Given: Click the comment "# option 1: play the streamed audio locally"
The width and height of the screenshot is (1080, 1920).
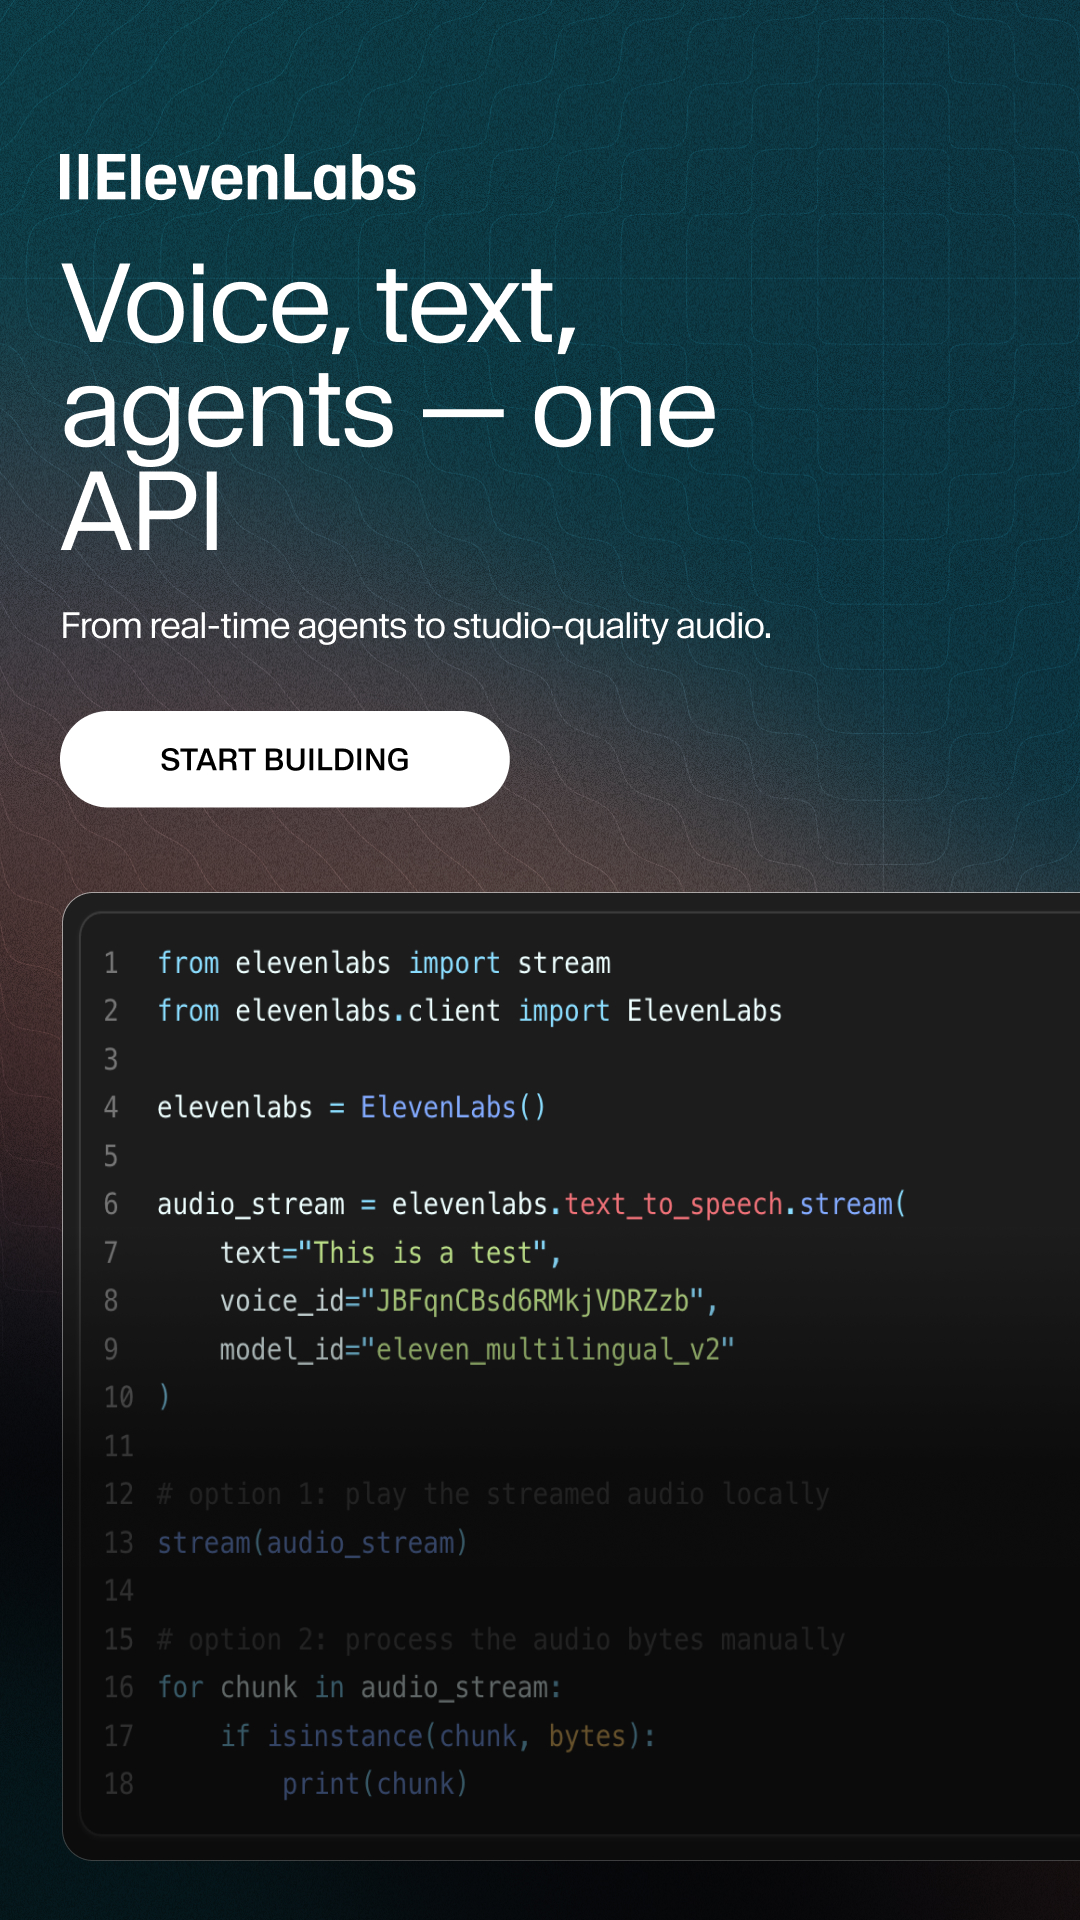Looking at the screenshot, I should point(494,1494).
